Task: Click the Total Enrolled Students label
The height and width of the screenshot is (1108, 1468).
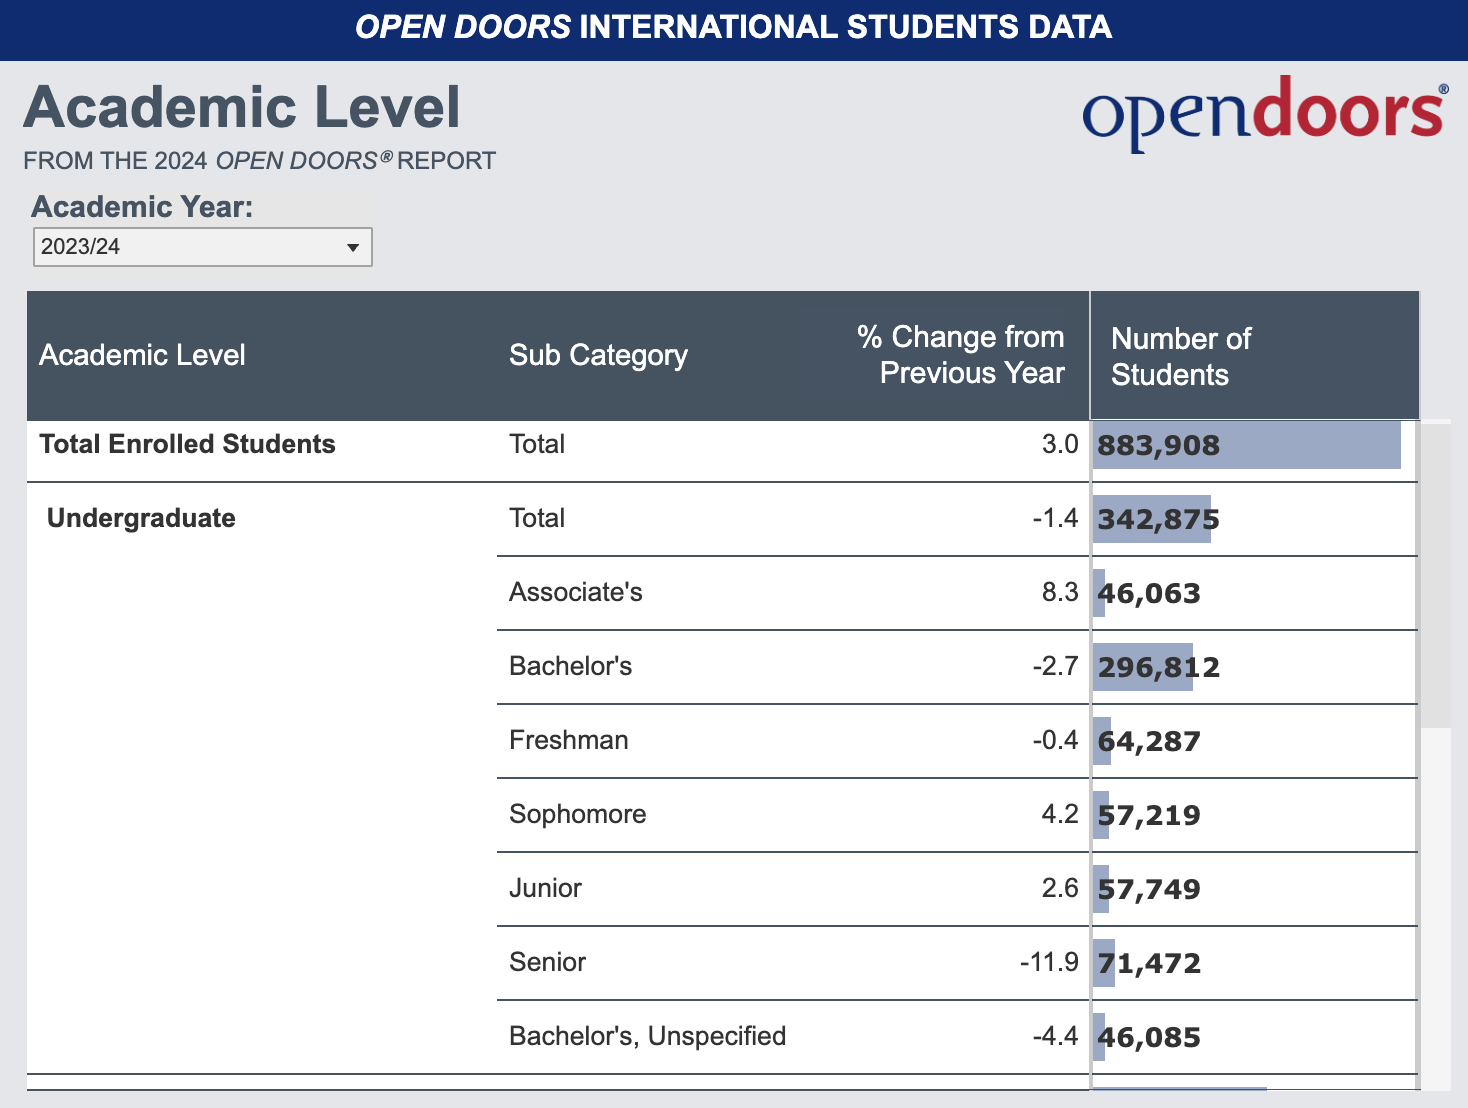Action: 187,444
